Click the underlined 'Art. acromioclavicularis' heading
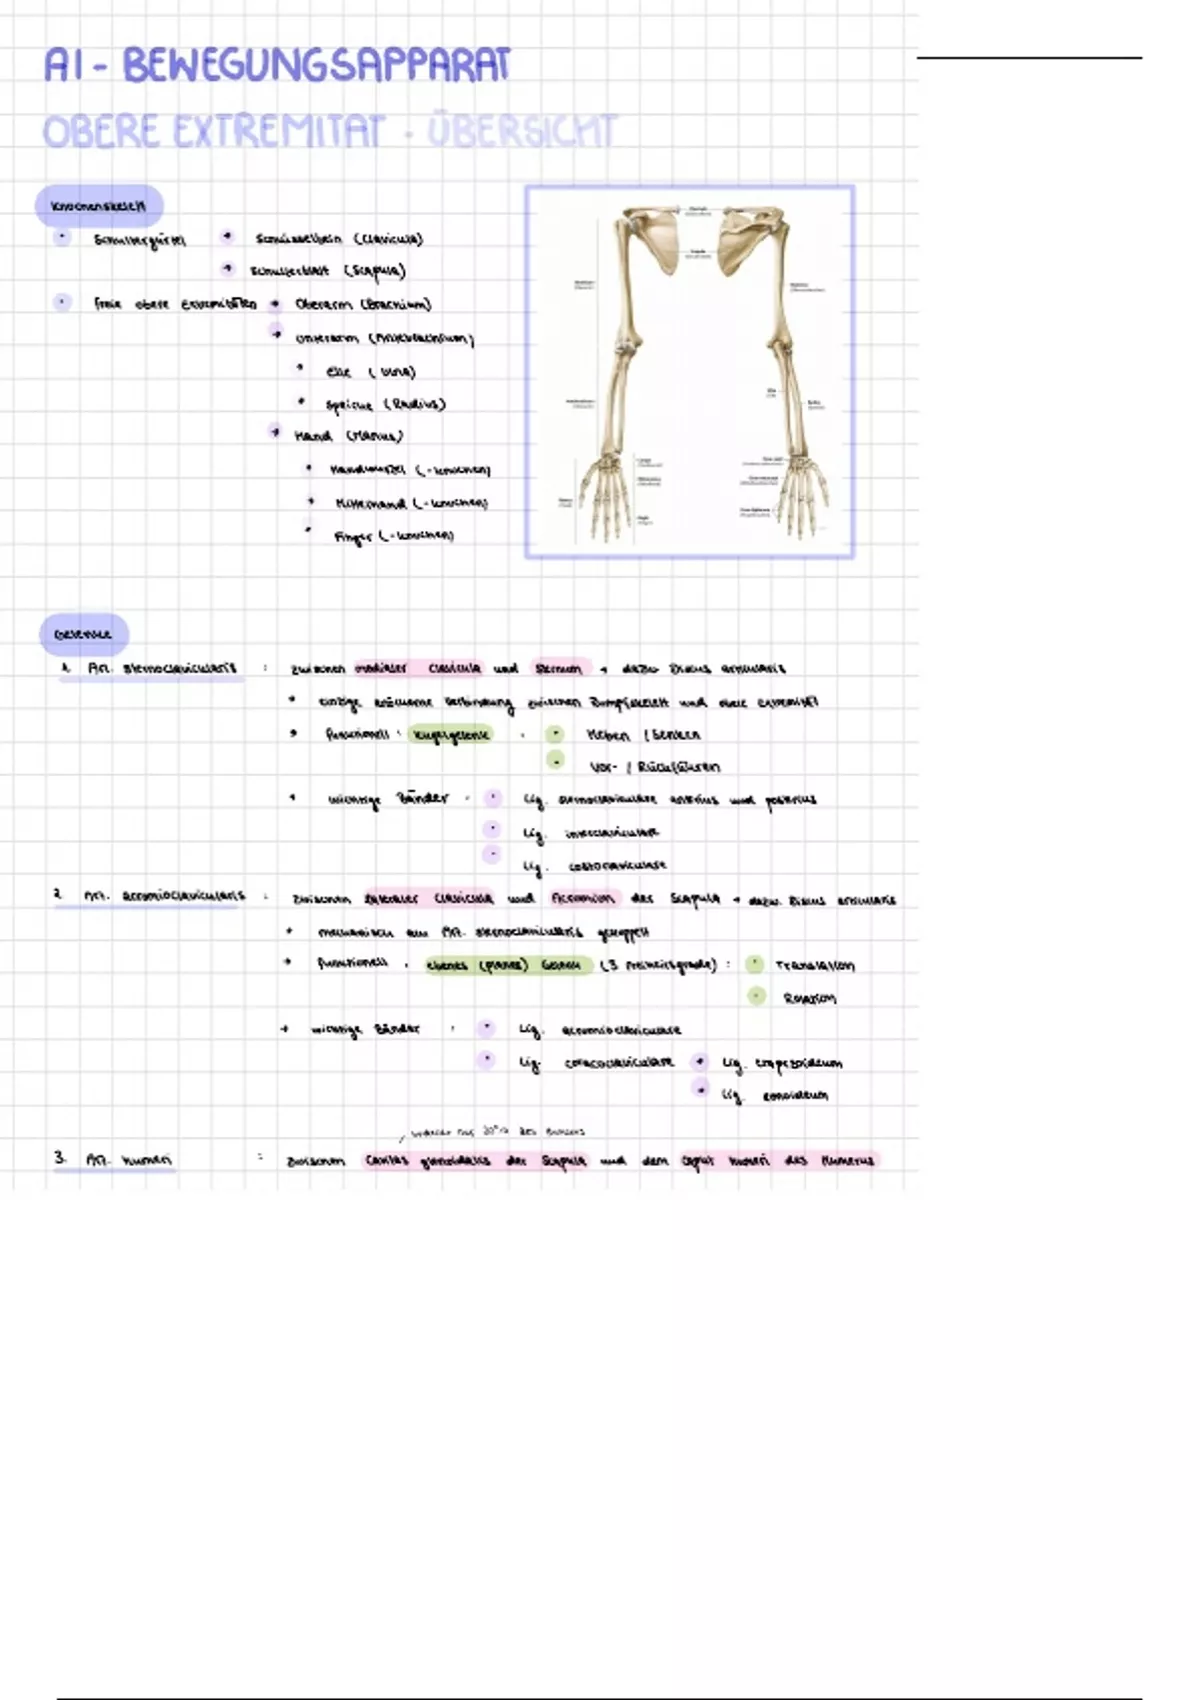This screenshot has width=1200, height=1700. click(x=164, y=896)
